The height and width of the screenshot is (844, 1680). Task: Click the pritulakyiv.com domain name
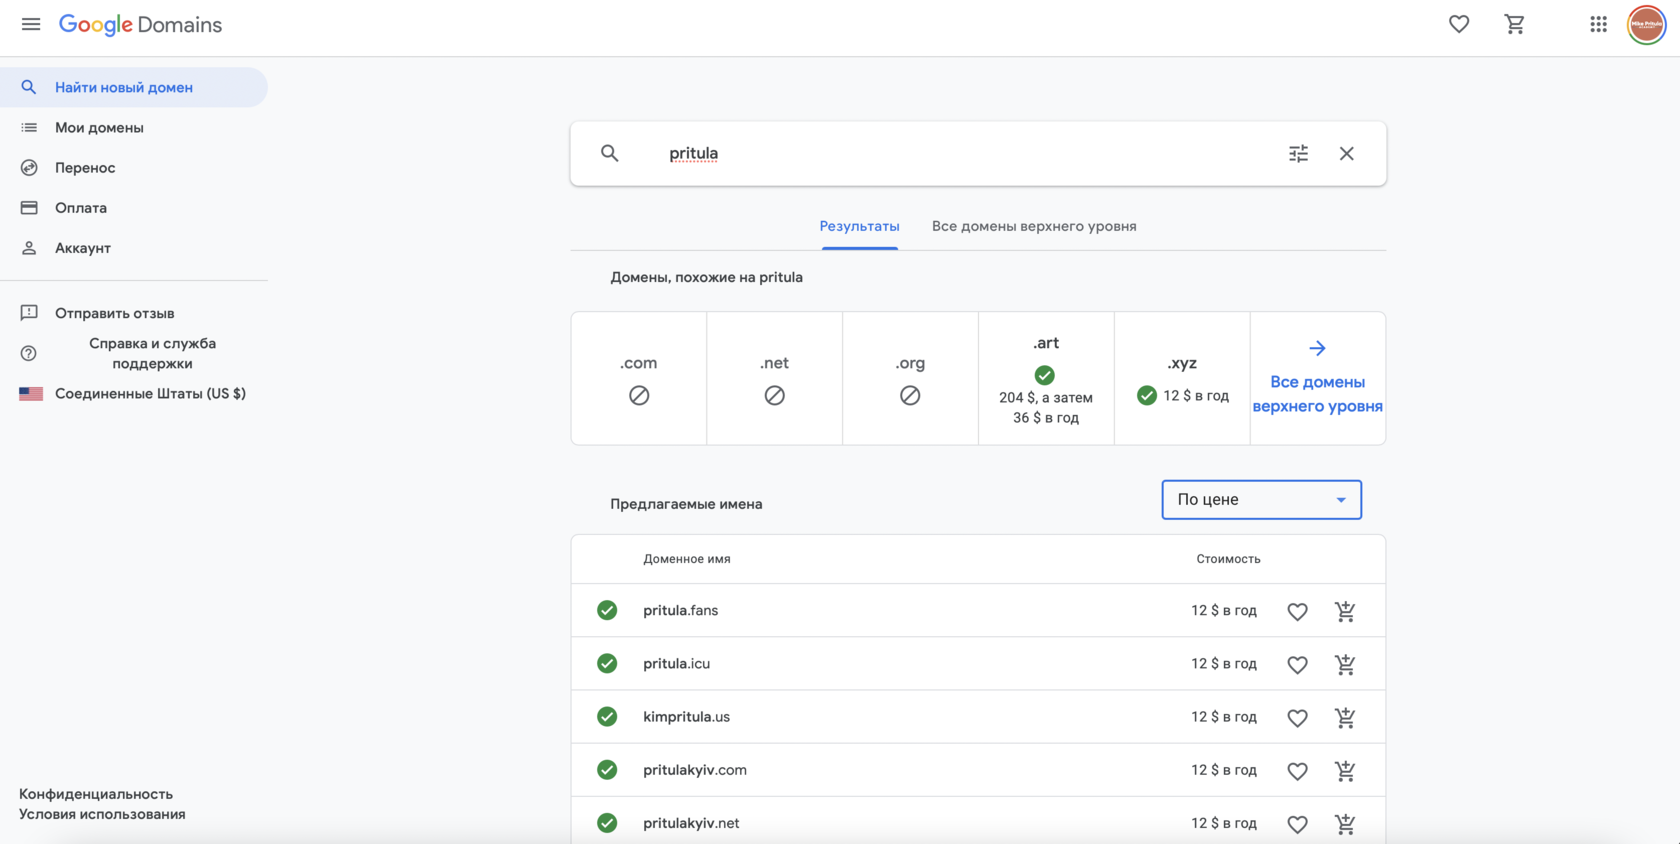[x=695, y=769]
